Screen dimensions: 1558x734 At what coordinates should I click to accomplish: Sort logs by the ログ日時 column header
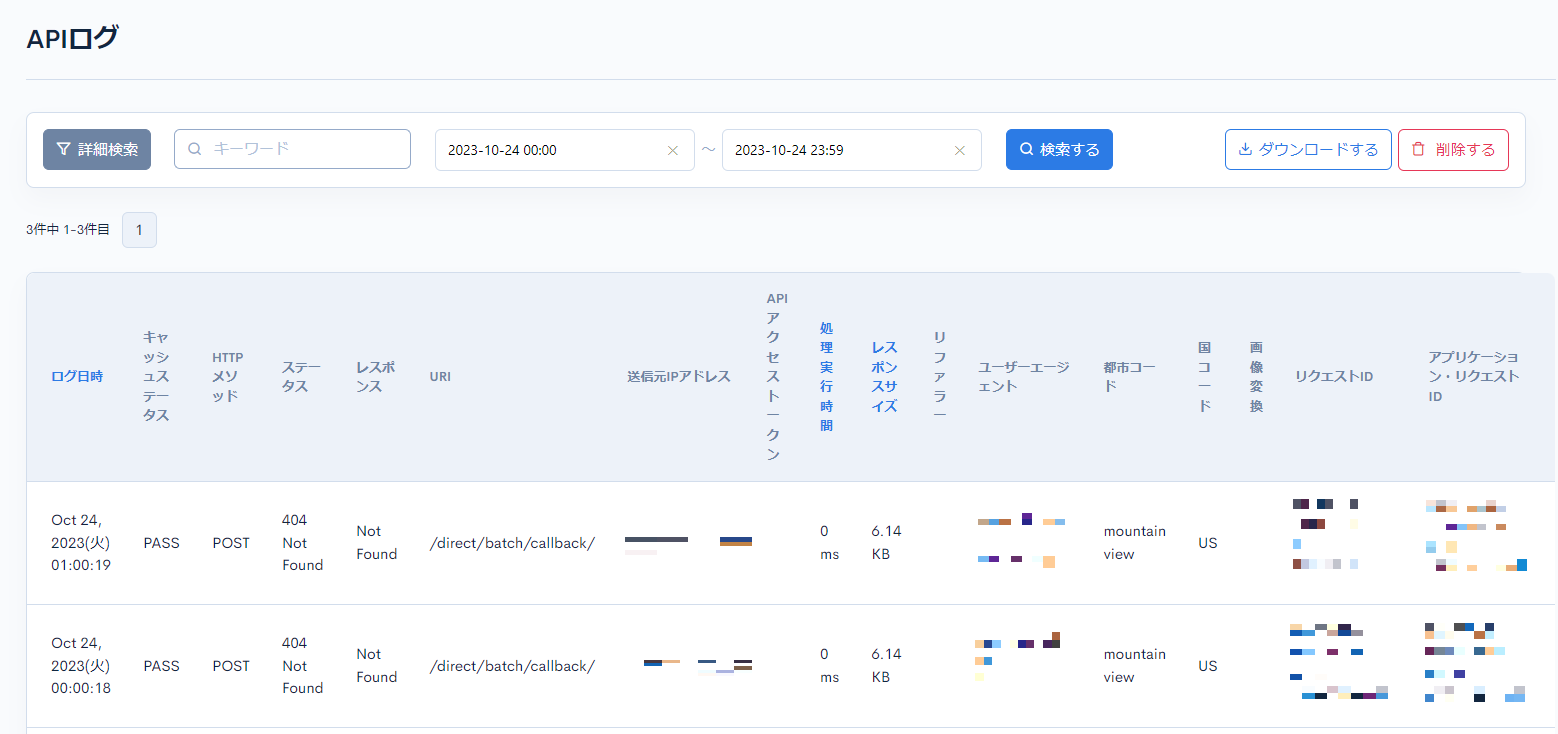click(77, 376)
